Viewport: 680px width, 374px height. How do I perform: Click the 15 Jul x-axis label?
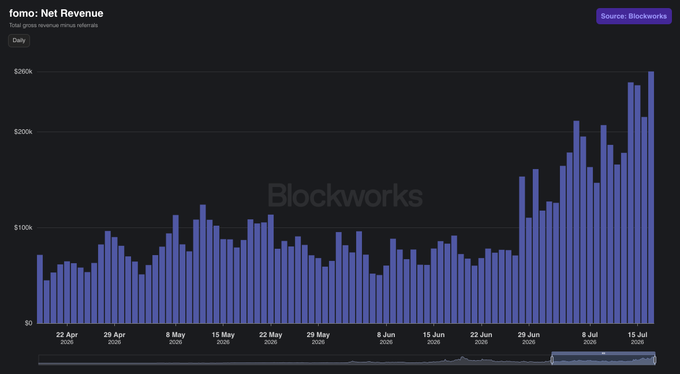click(638, 338)
